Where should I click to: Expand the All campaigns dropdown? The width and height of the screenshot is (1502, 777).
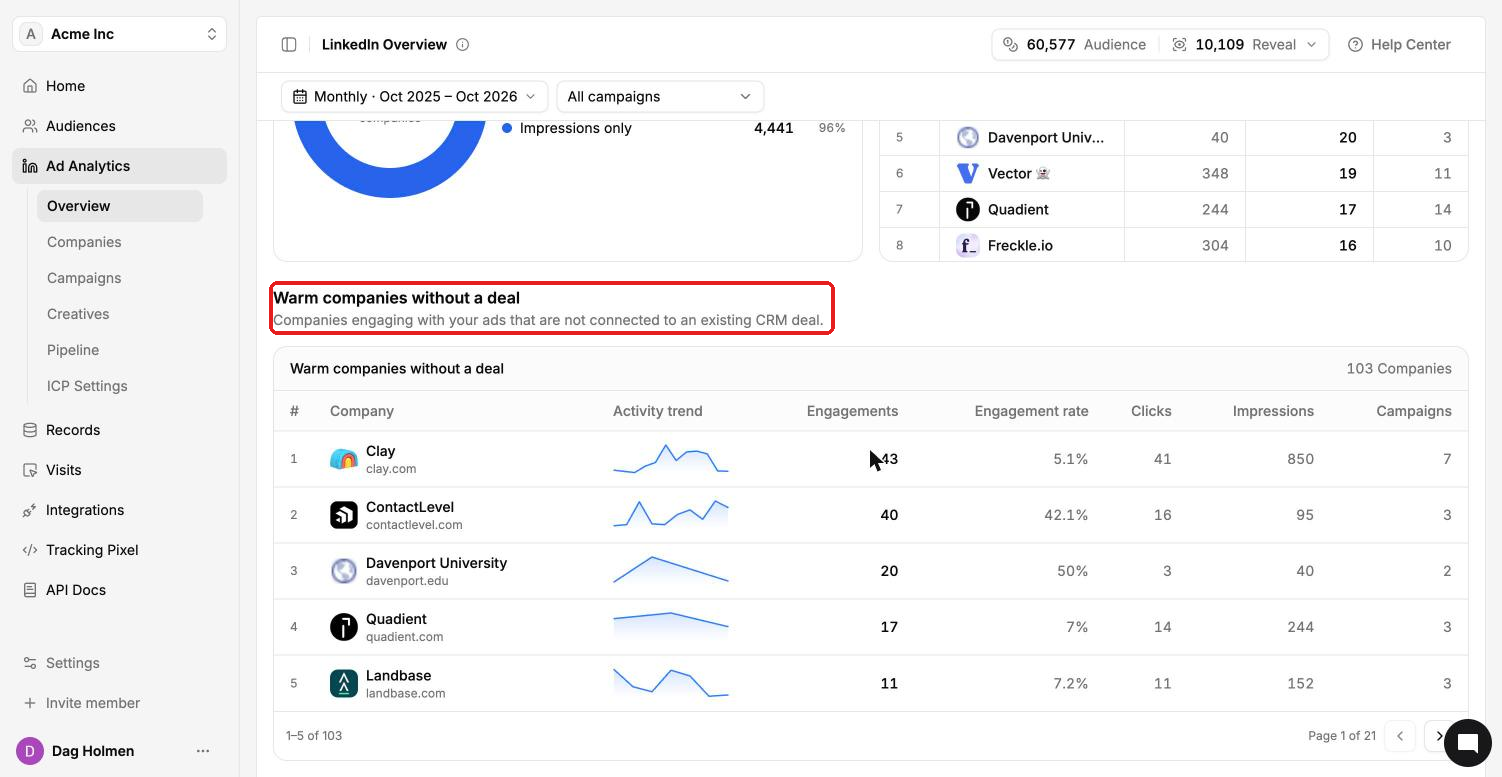click(x=660, y=96)
